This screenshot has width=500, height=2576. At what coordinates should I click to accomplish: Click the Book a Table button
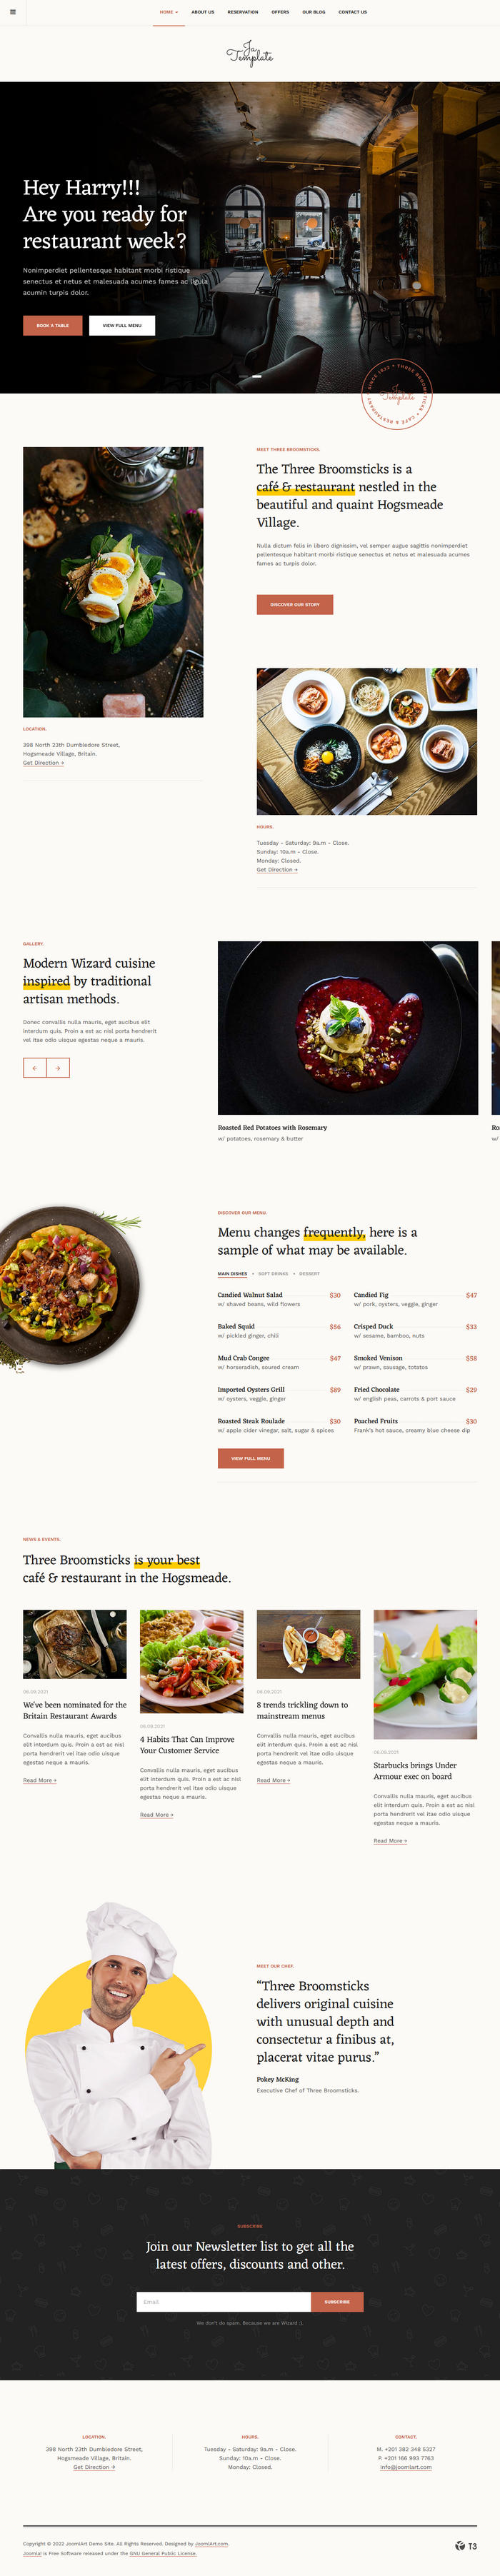tap(53, 325)
